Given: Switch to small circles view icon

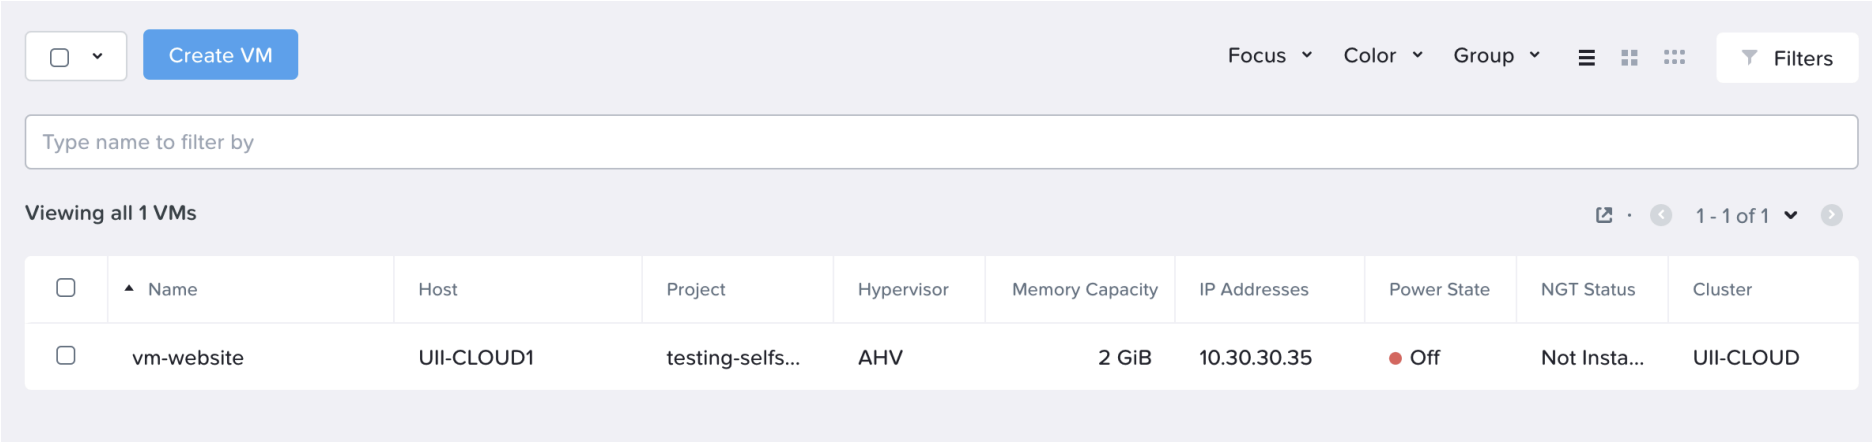Looking at the screenshot, I should click(x=1674, y=58).
